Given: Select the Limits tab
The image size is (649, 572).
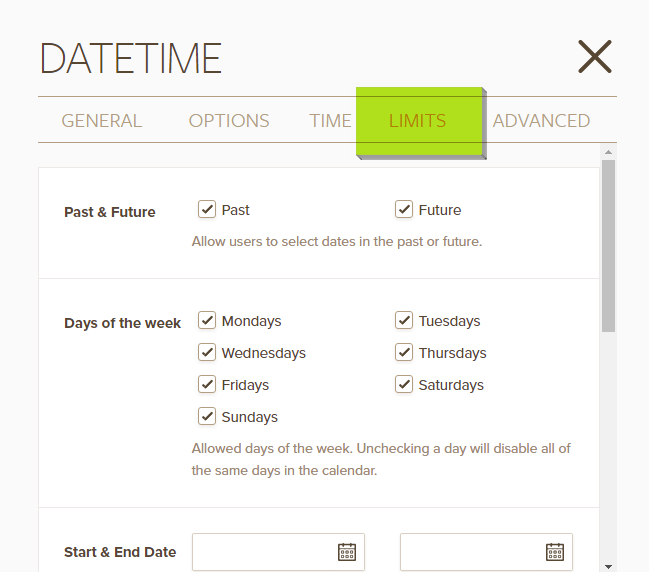Looking at the screenshot, I should point(418,121).
